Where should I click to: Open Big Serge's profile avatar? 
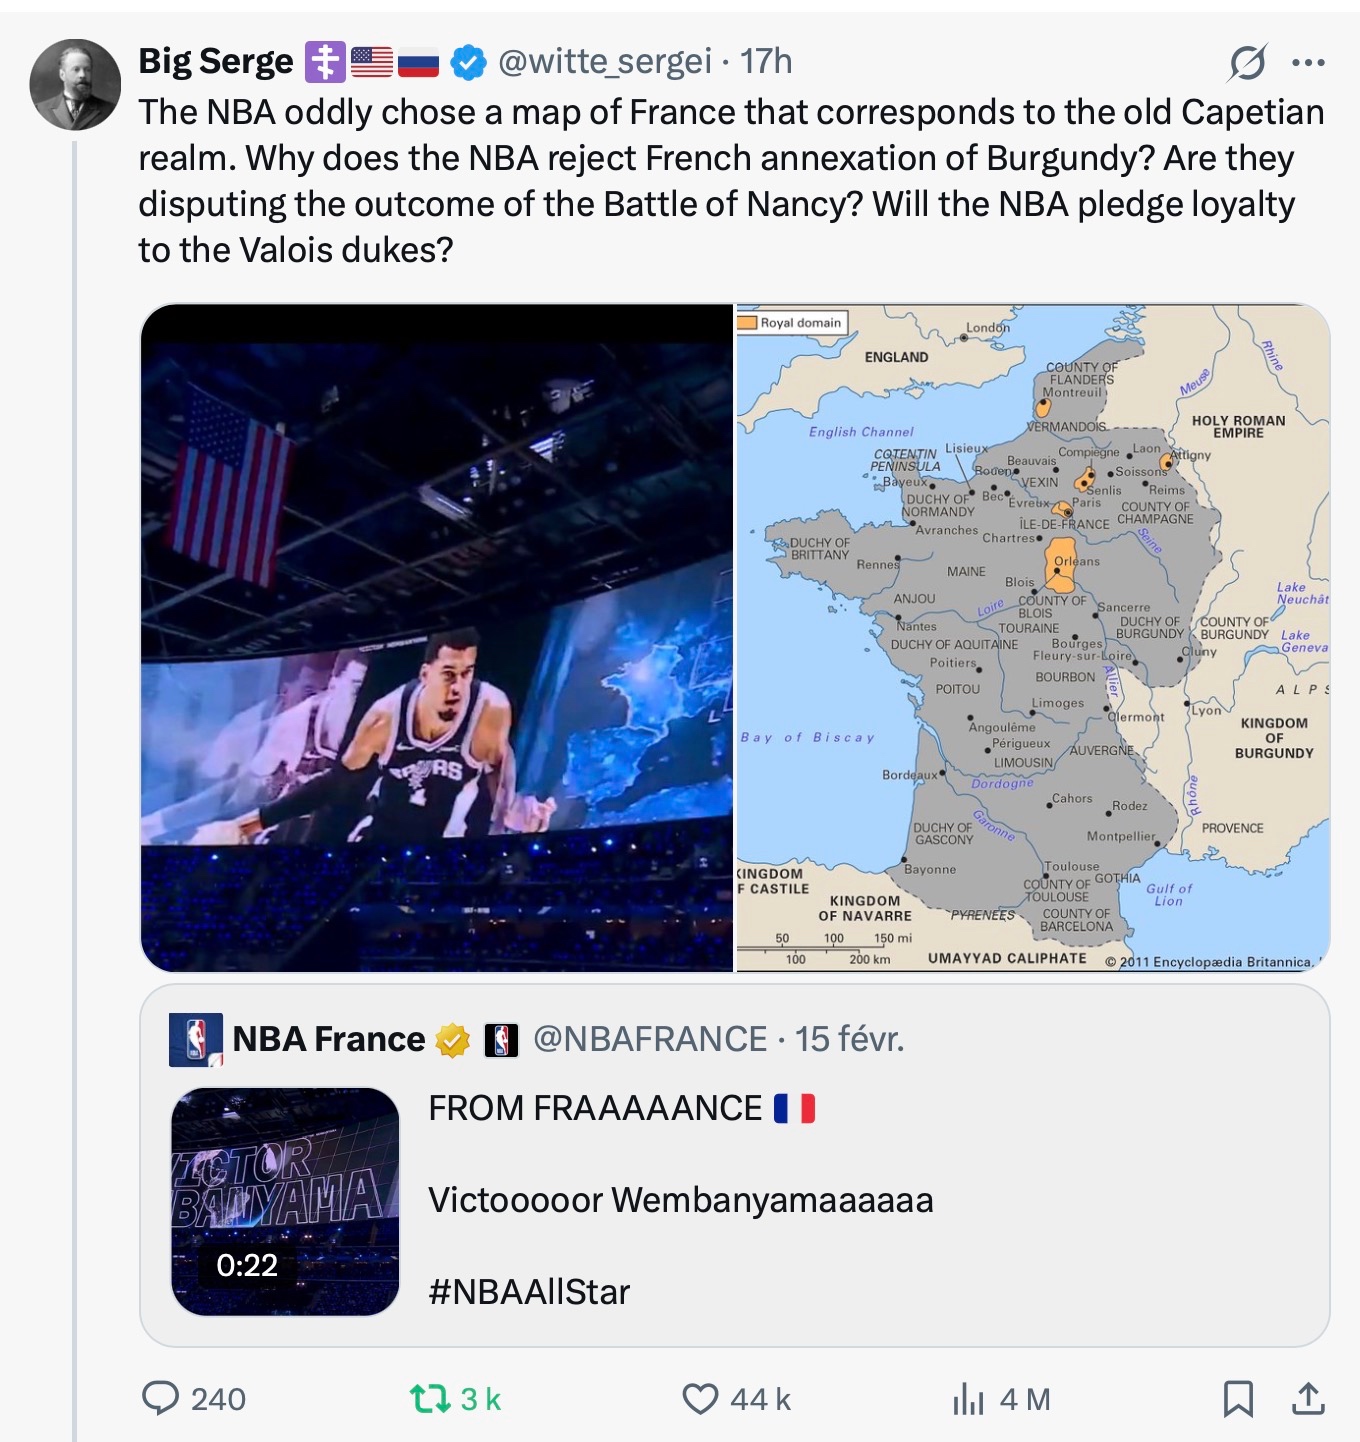[75, 85]
